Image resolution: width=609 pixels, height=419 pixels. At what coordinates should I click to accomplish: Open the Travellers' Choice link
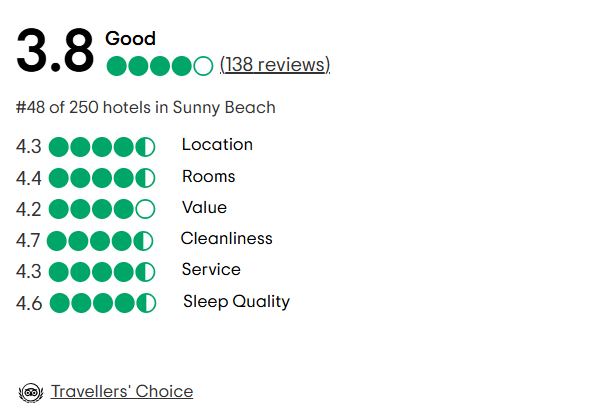pyautogui.click(x=122, y=391)
